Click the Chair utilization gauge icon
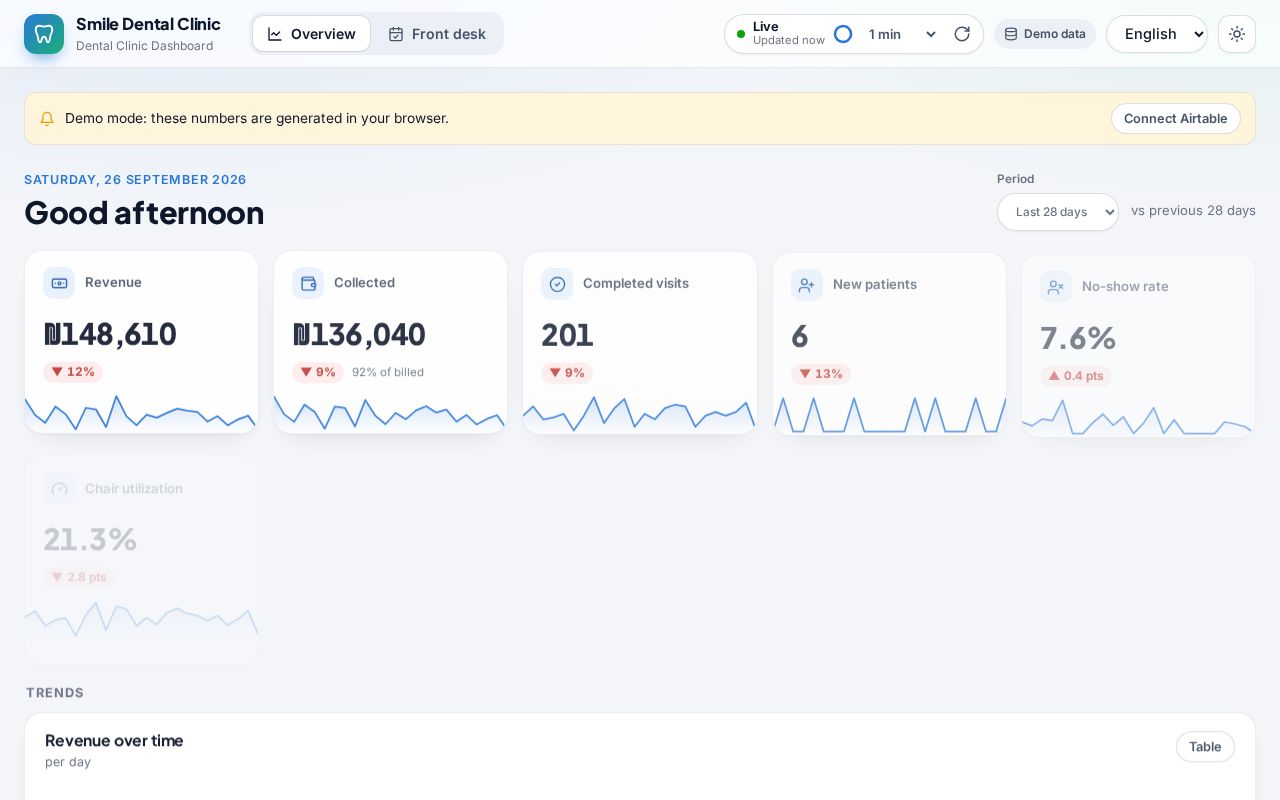This screenshot has width=1280, height=800. click(59, 489)
